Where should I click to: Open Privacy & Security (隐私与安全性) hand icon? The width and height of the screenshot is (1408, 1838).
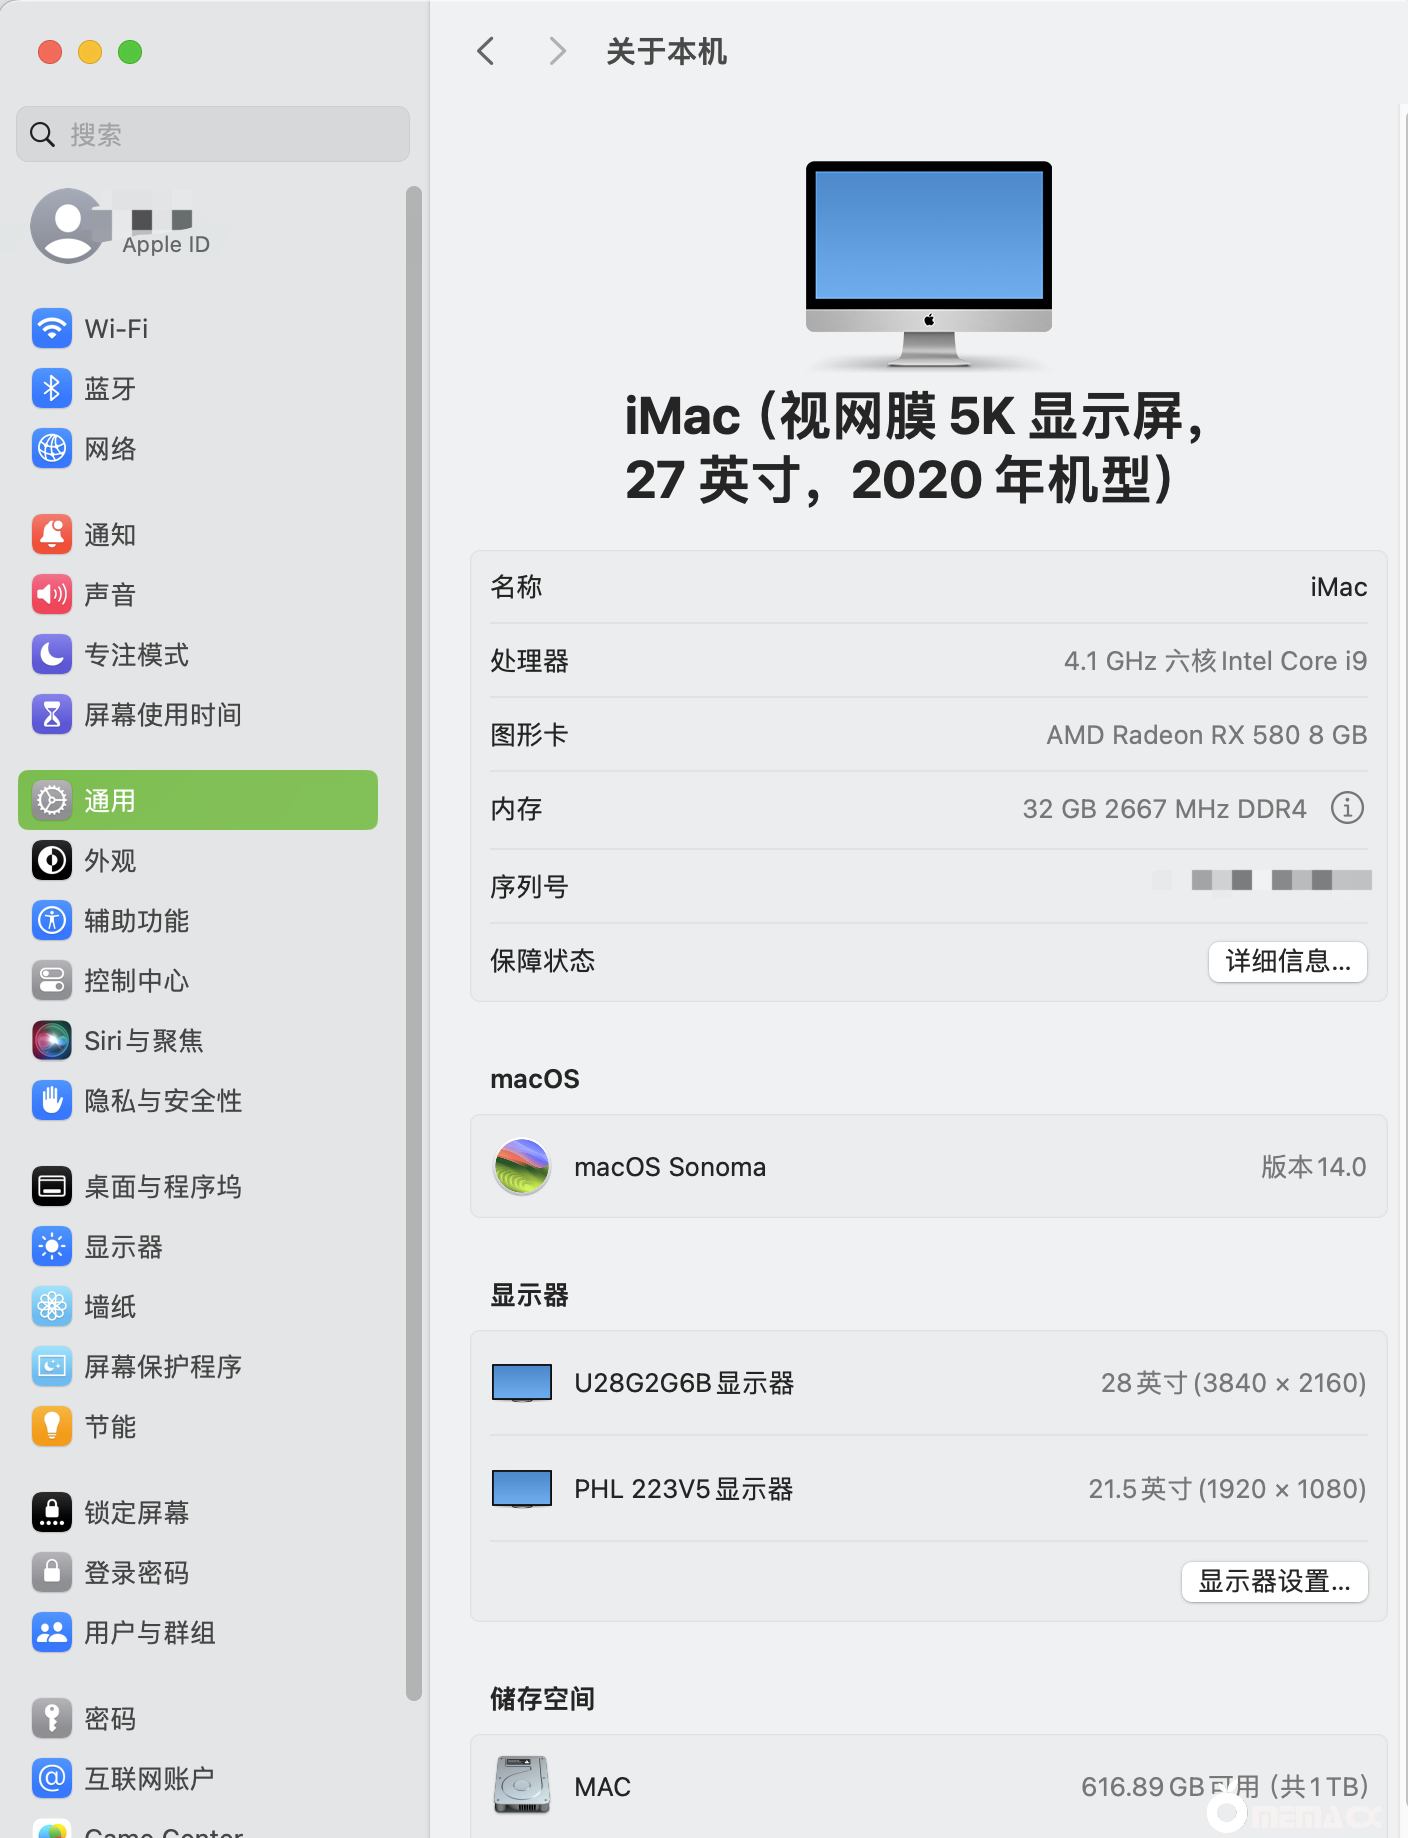pyautogui.click(x=51, y=1100)
